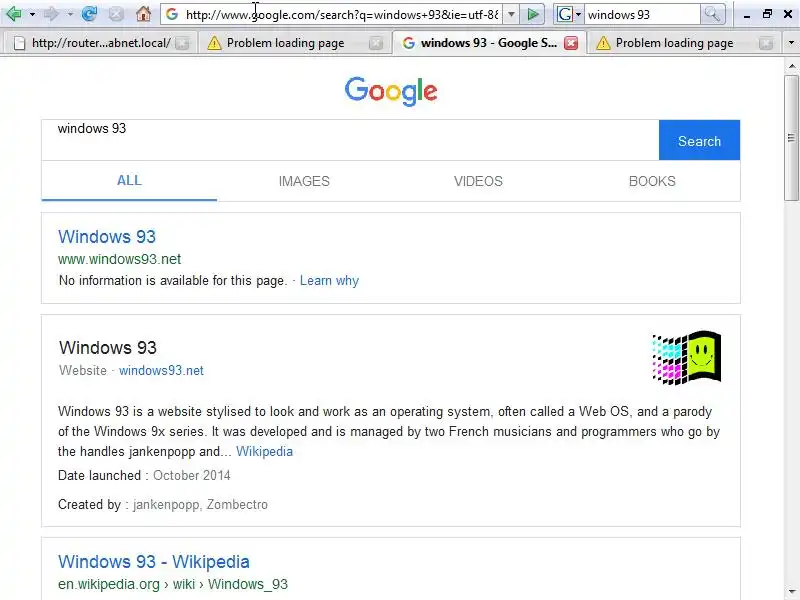Restore down the browser window
The width and height of the screenshot is (800, 600).
(x=767, y=14)
